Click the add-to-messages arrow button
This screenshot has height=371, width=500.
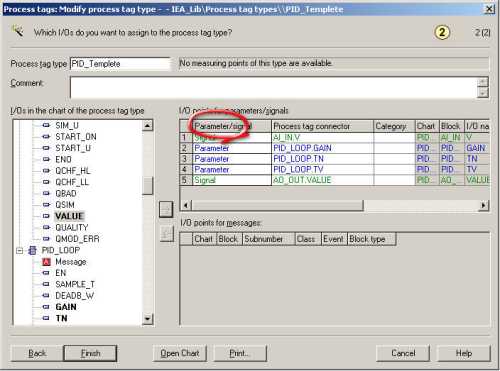[x=166, y=234]
